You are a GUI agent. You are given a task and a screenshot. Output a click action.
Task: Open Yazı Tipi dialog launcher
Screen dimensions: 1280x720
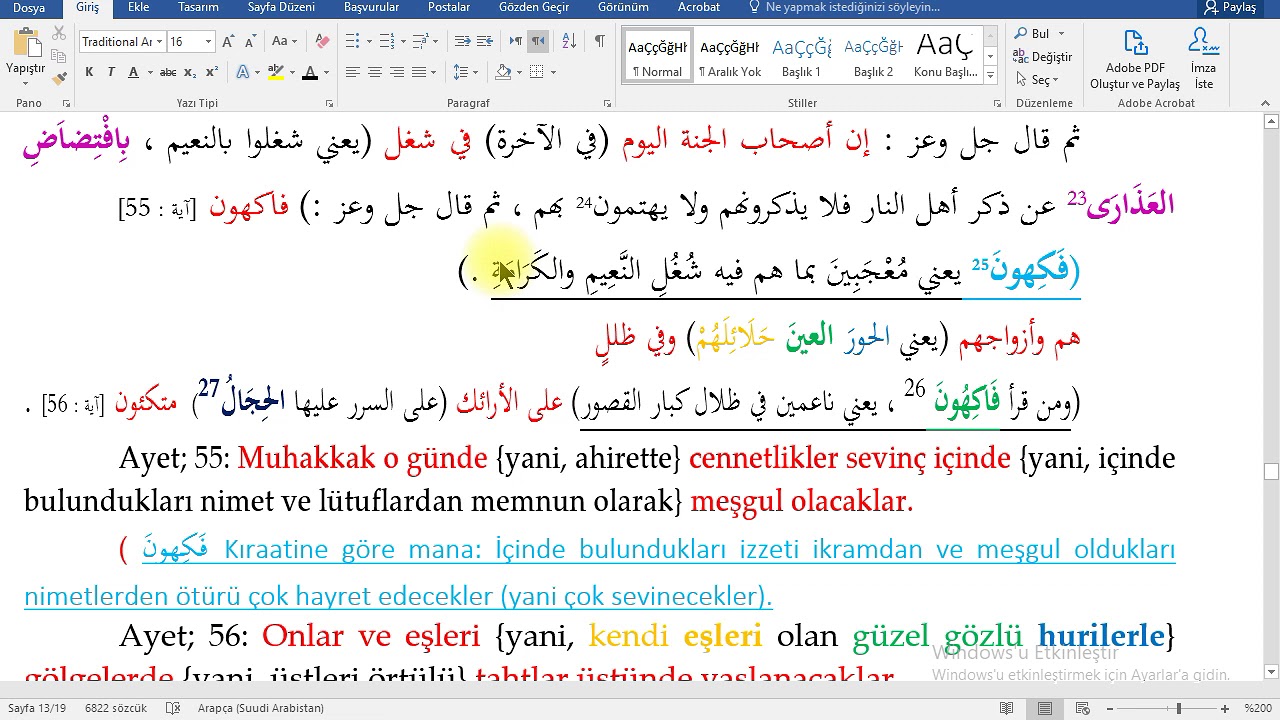click(329, 103)
